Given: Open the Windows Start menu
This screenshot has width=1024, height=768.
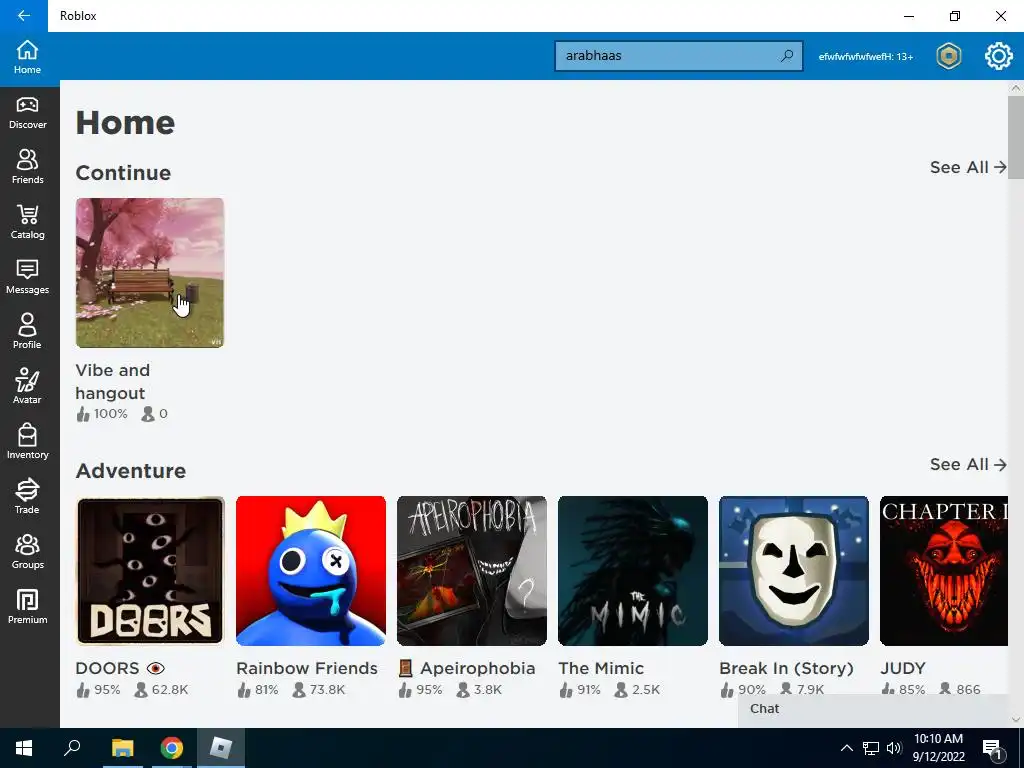Looking at the screenshot, I should [24, 748].
